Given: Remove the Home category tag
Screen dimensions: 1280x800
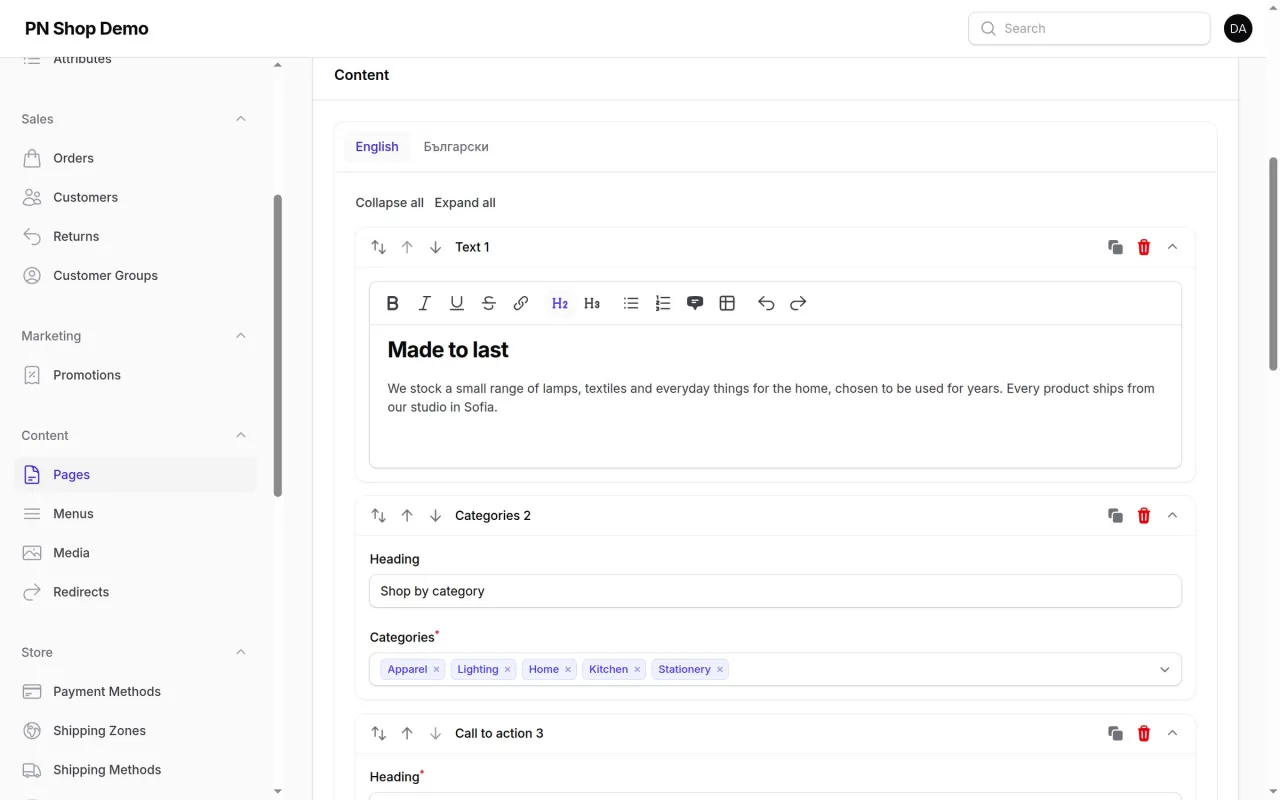Looking at the screenshot, I should tap(568, 670).
